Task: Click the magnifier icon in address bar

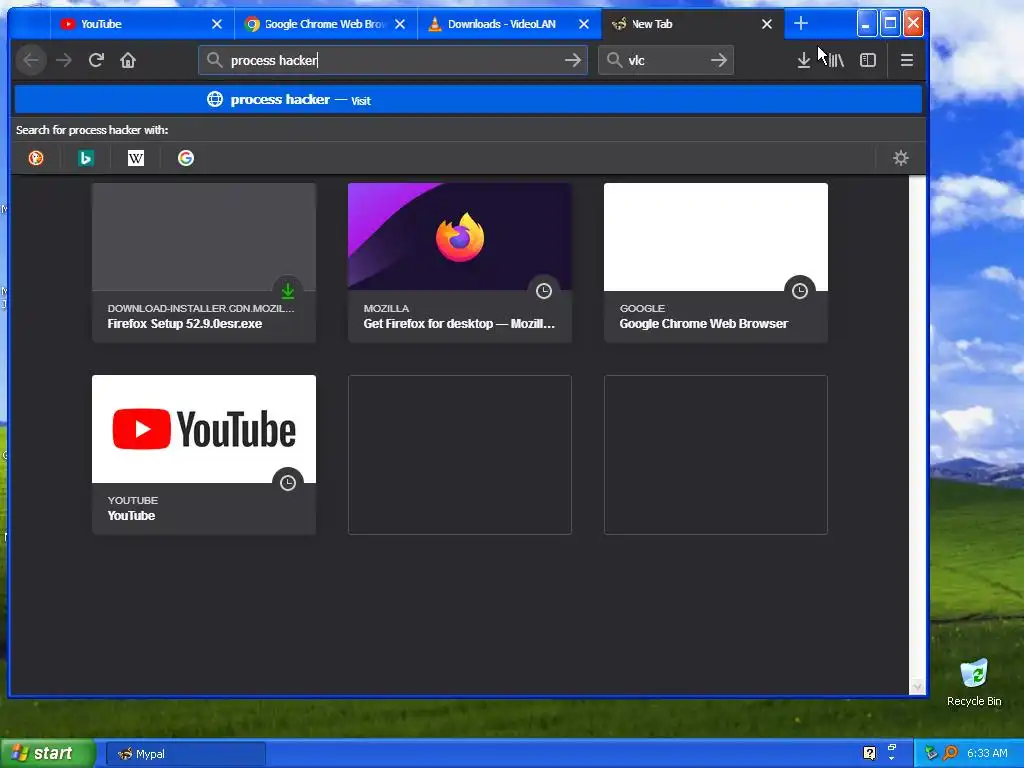Action: (214, 60)
